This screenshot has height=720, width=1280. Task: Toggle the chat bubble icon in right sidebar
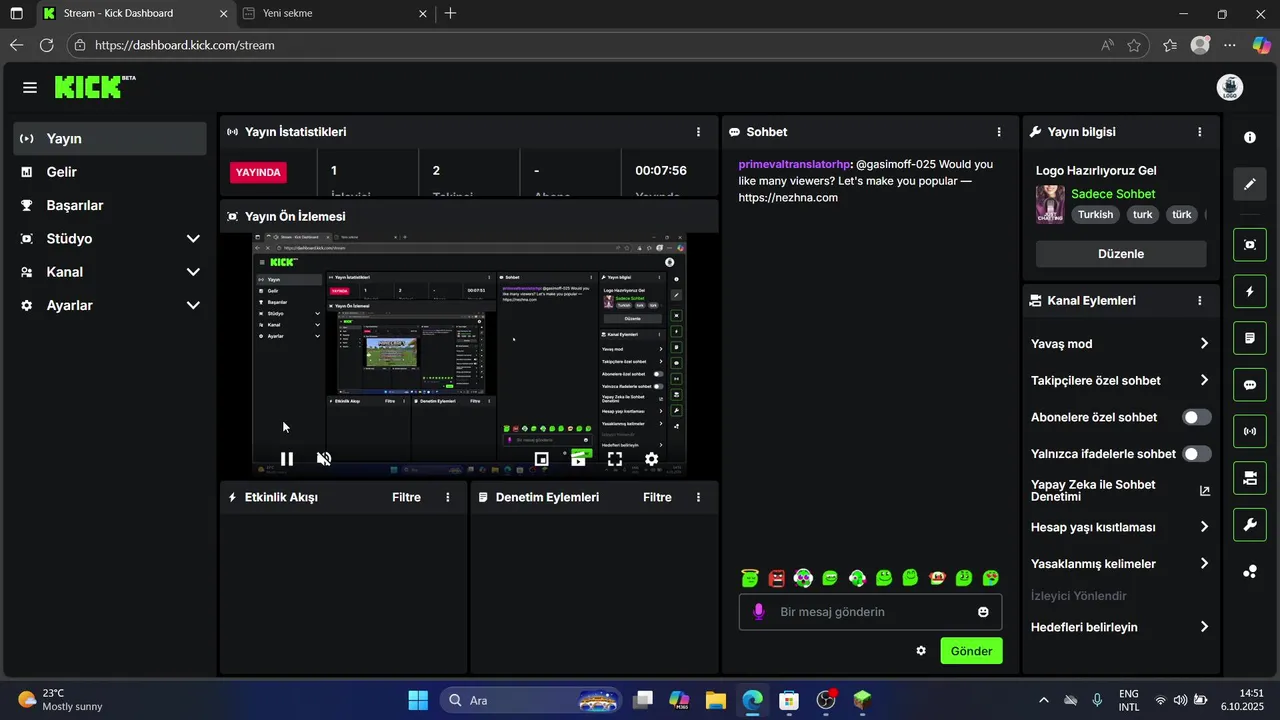pos(1250,385)
